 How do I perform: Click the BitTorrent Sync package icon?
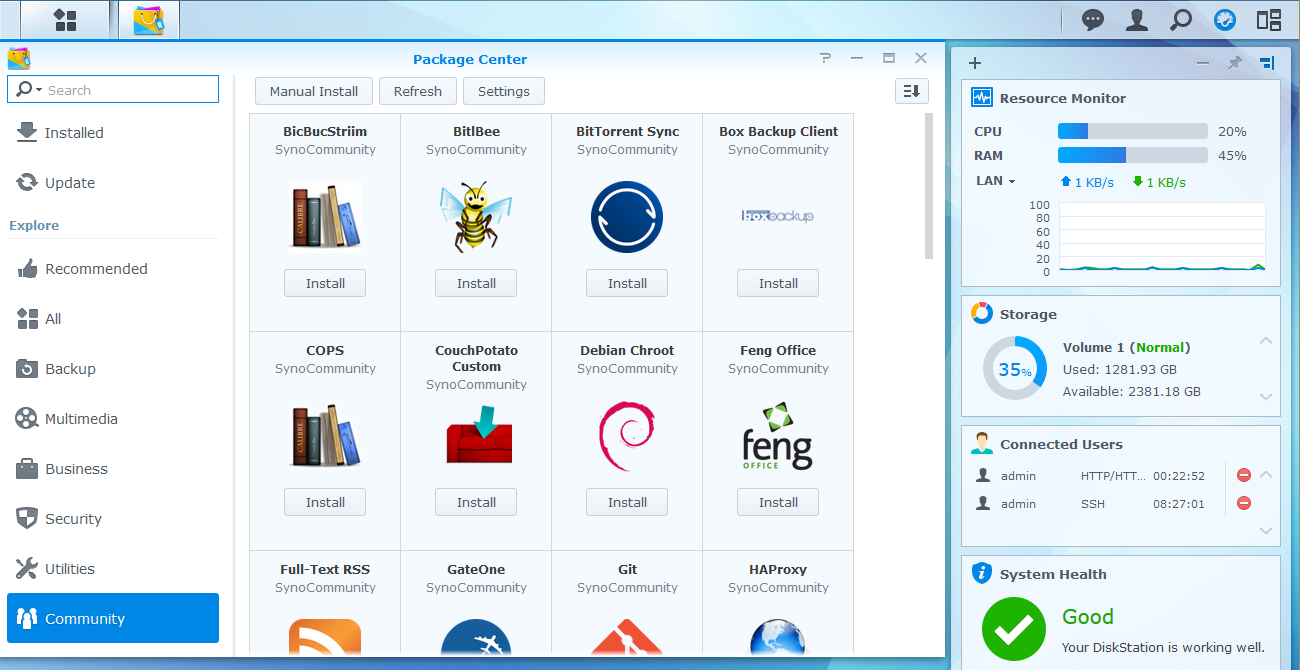(627, 217)
